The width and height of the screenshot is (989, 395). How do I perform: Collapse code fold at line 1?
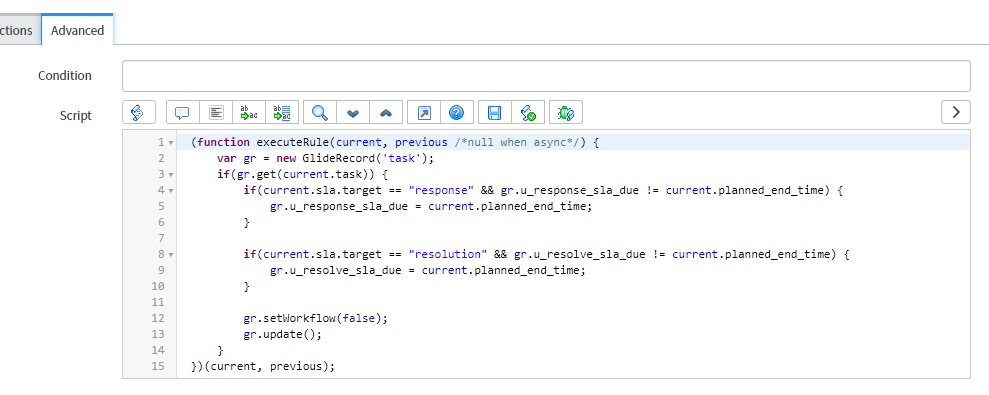pos(171,143)
